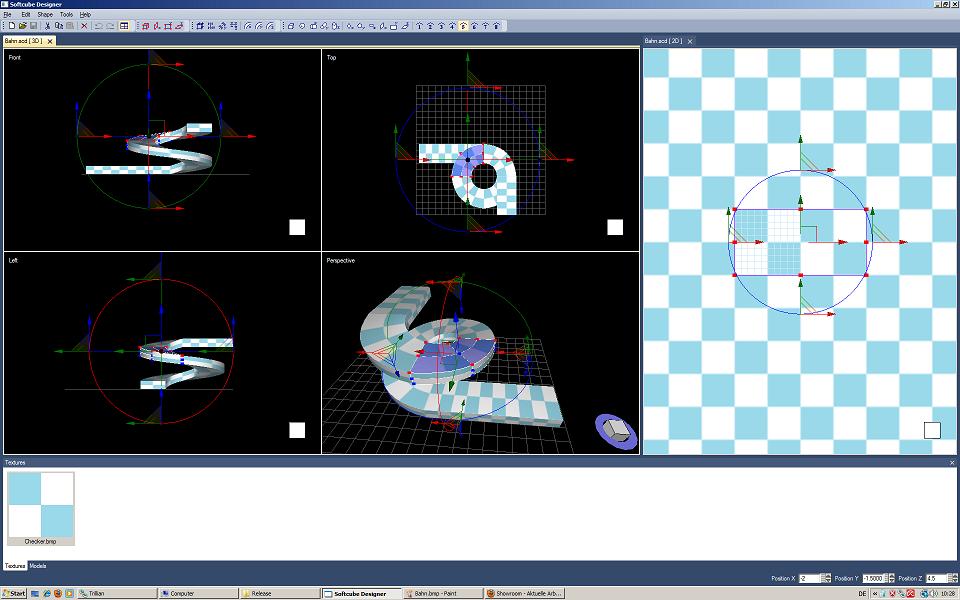Click the Open folder toolbar icon
The height and width of the screenshot is (600, 960).
pos(22,26)
